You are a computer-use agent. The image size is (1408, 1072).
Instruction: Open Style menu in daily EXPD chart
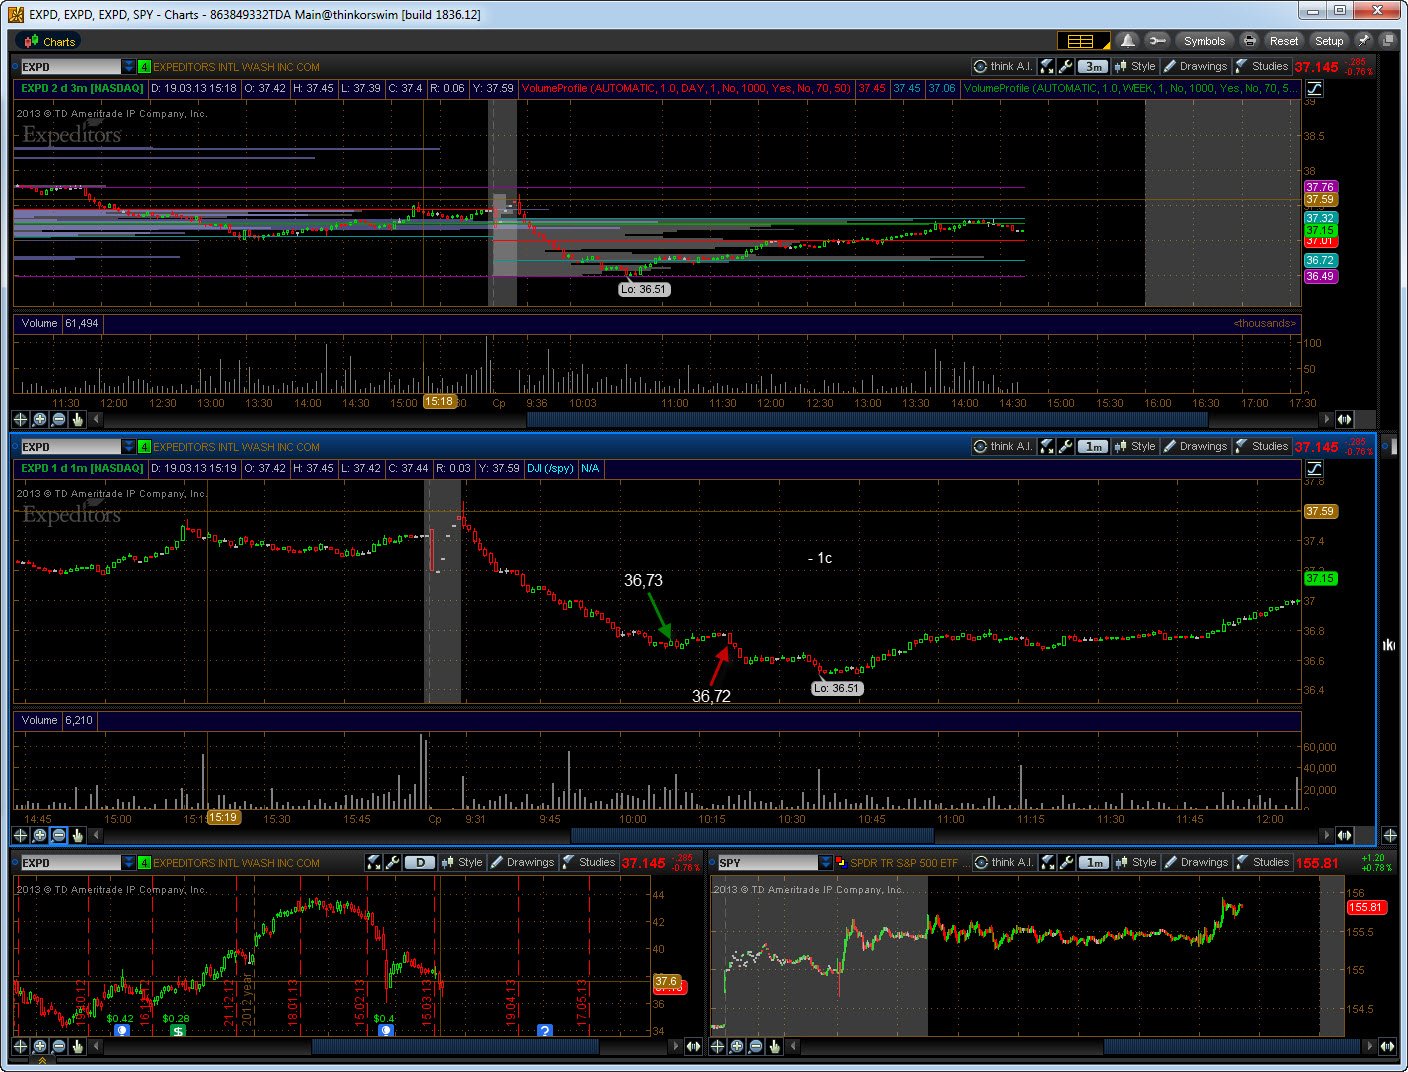click(x=462, y=862)
